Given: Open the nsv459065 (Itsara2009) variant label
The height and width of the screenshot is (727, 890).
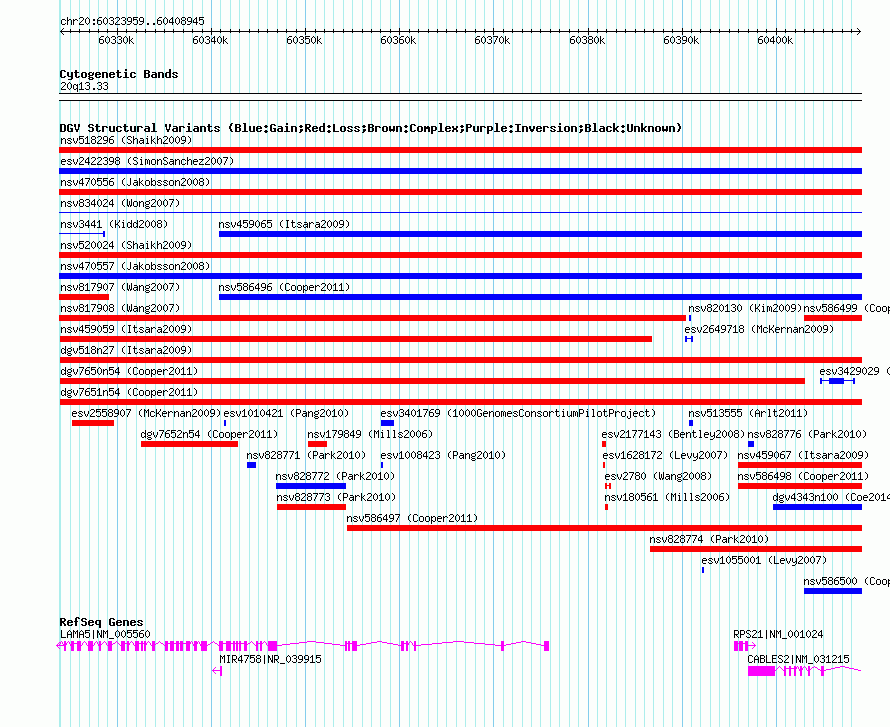Looking at the screenshot, I should coord(284,224).
